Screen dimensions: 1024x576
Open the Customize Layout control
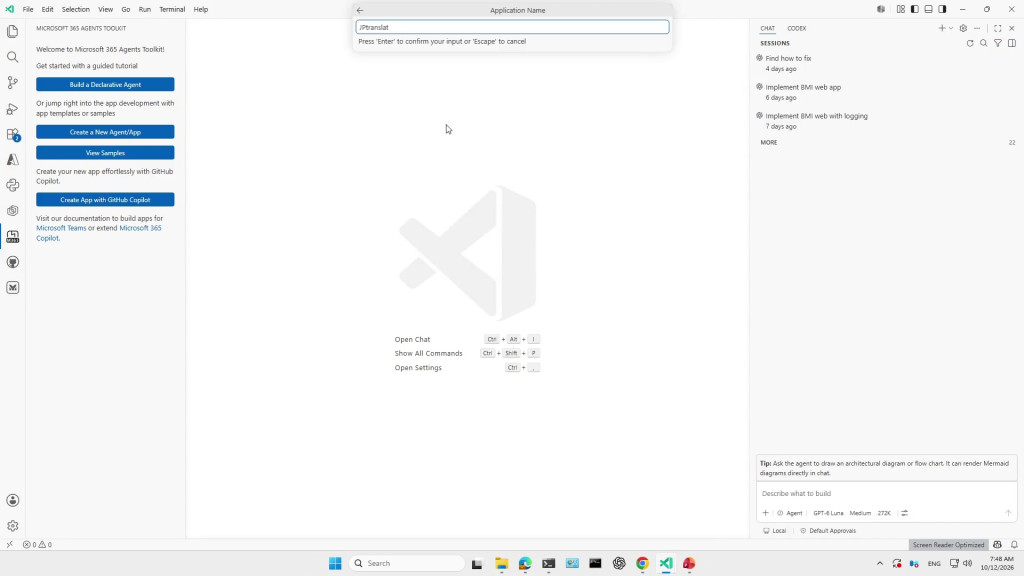pos(901,9)
